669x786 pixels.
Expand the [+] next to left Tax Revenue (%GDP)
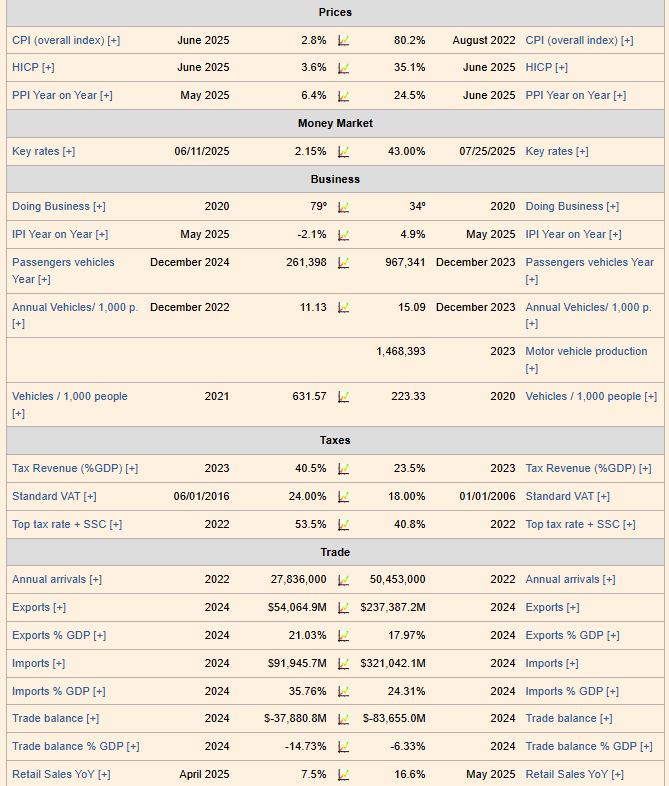pos(131,468)
